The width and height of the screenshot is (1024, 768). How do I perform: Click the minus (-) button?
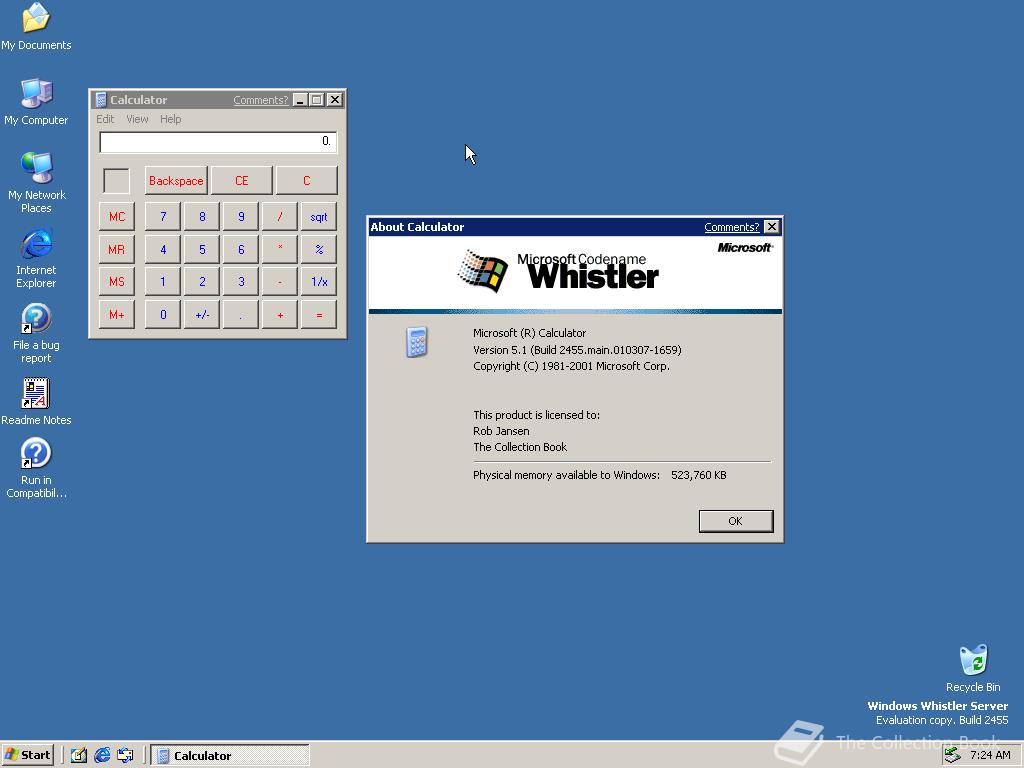[280, 281]
